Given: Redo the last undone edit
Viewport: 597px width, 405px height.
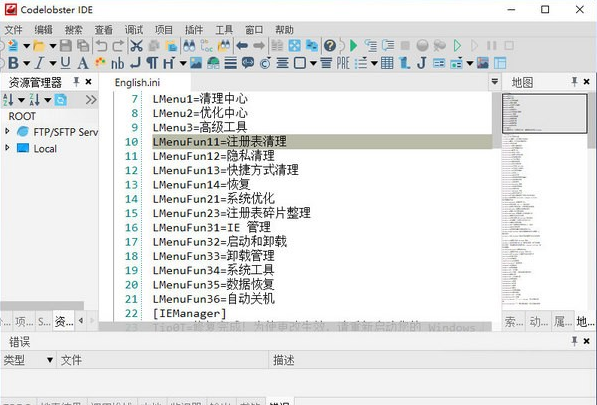Looking at the screenshot, I should click(118, 46).
